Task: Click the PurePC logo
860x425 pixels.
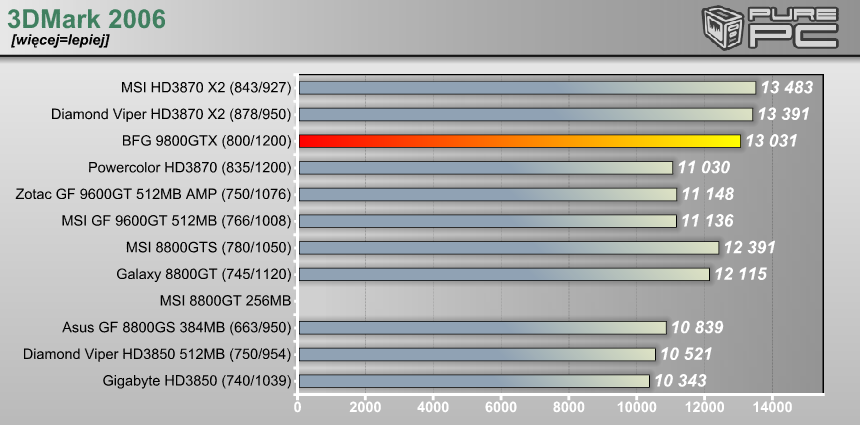Action: click(x=770, y=28)
